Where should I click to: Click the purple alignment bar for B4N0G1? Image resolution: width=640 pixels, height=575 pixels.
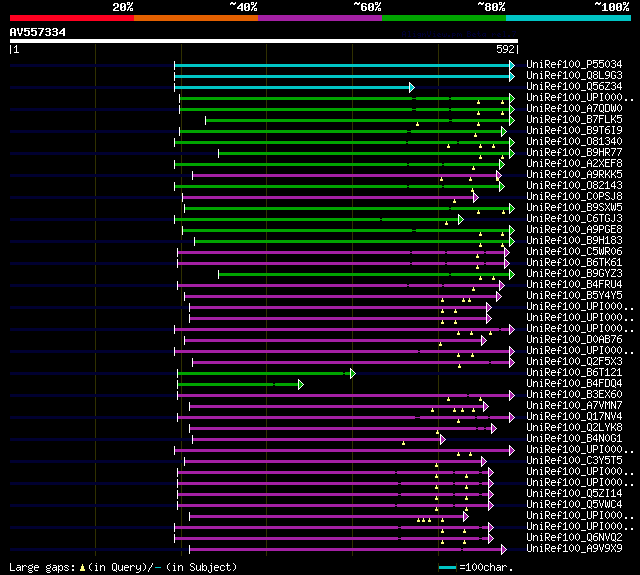click(316, 440)
